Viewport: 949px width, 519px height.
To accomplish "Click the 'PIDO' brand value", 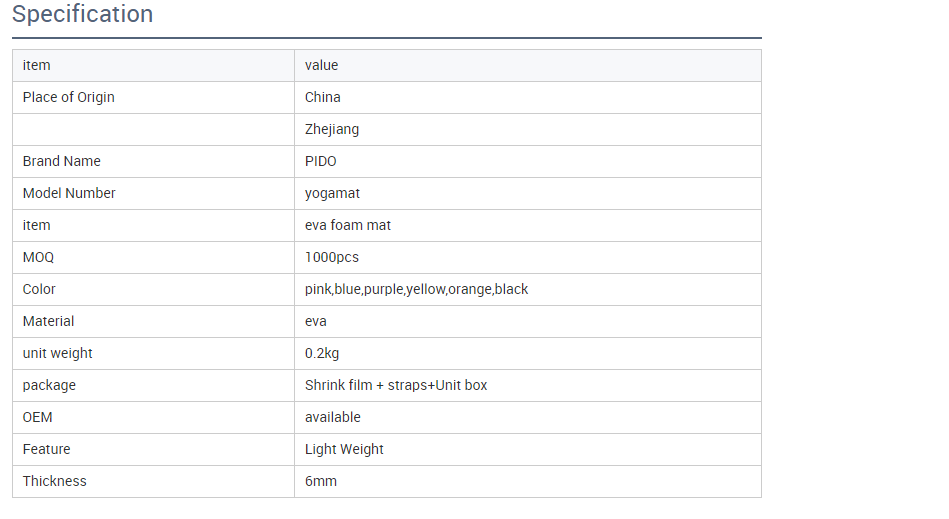I will pyautogui.click(x=322, y=161).
